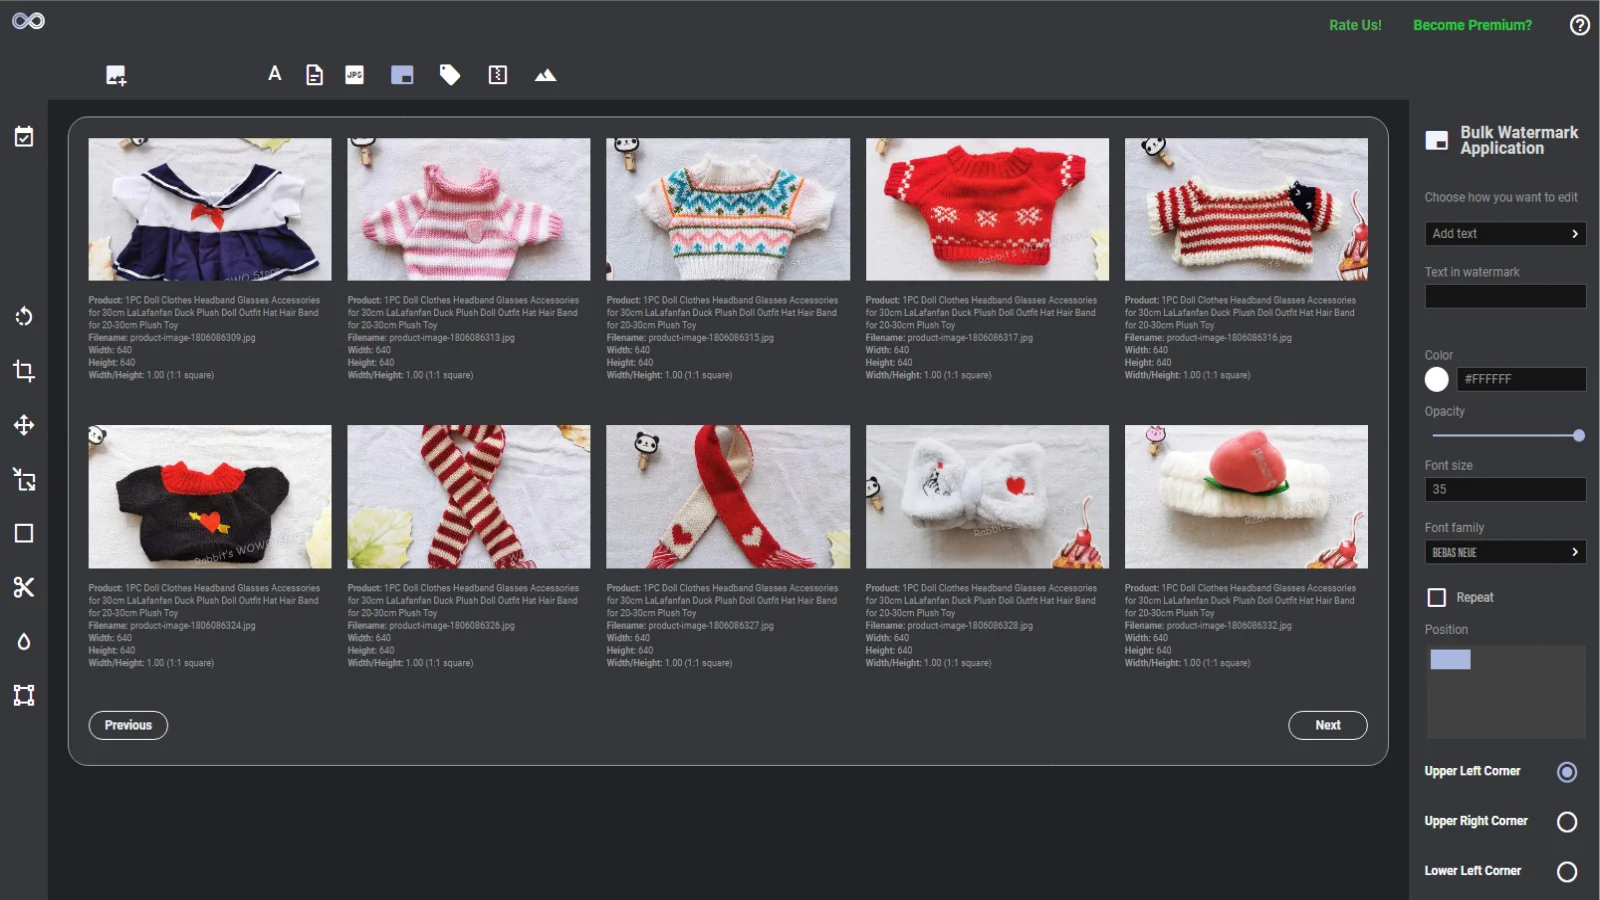Select the Add Text tool from the toolbar
The width and height of the screenshot is (1600, 900).
tap(274, 74)
